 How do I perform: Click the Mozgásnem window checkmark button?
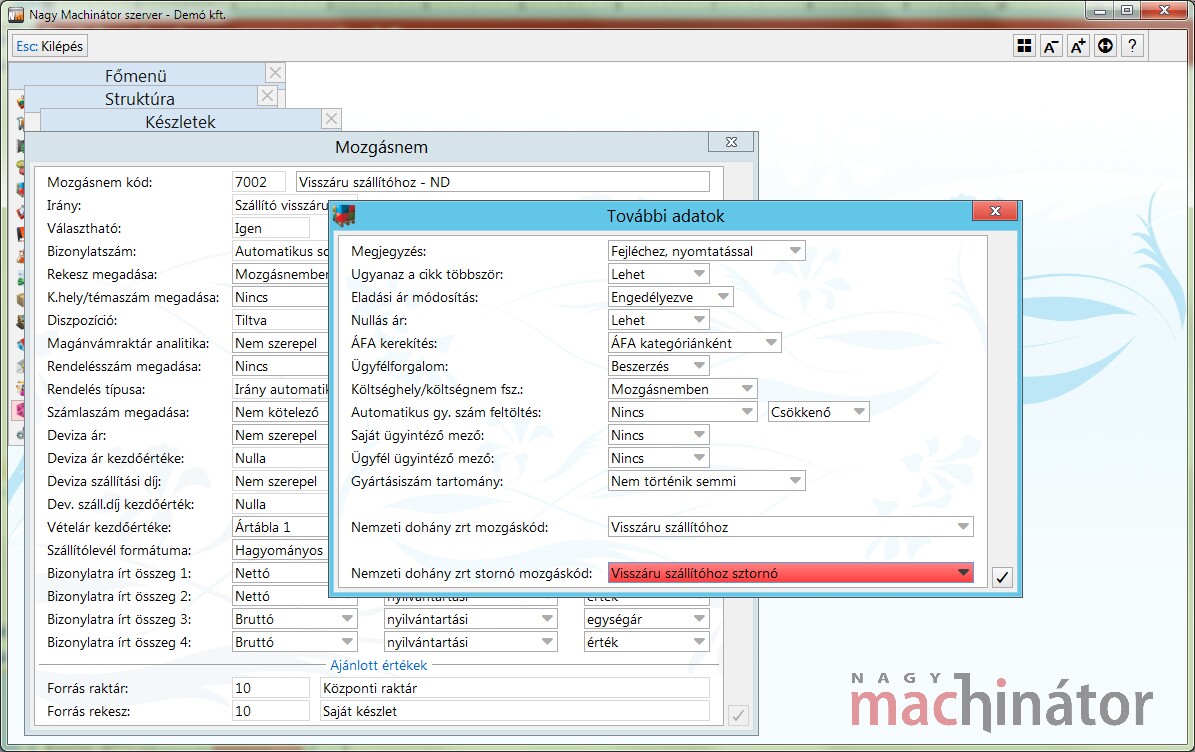tap(738, 715)
